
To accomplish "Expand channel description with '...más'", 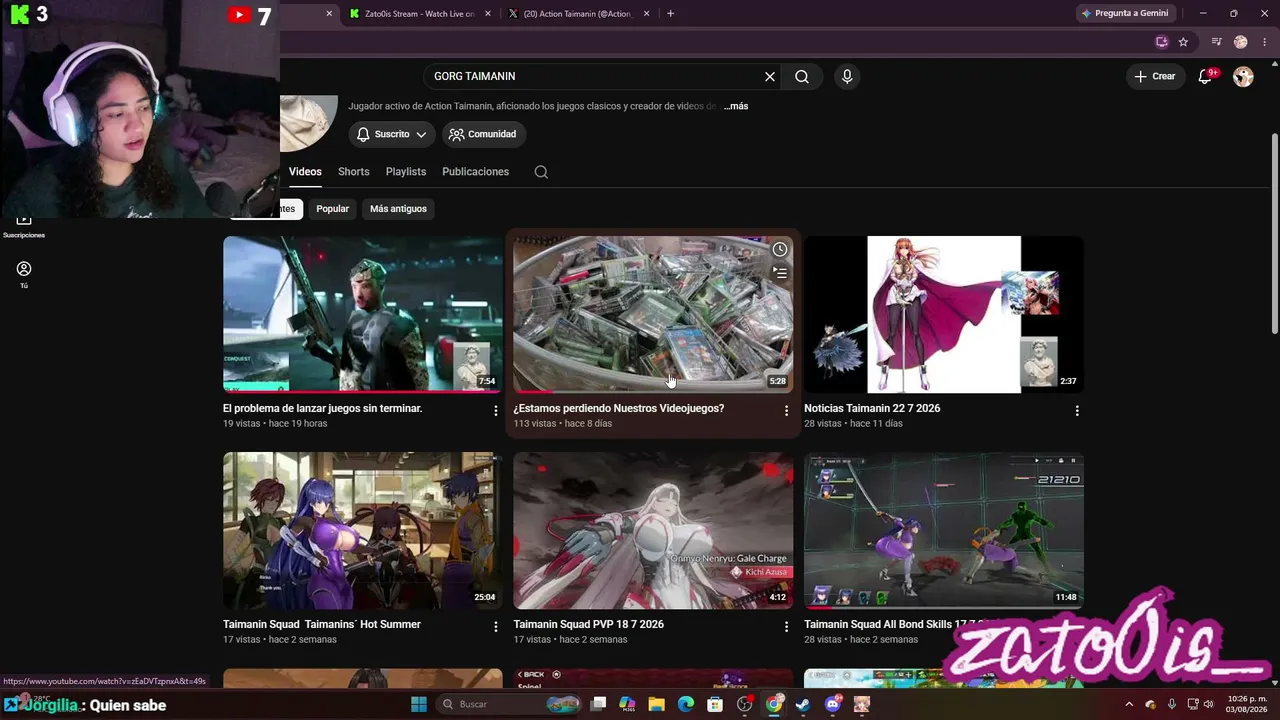I will tap(736, 106).
